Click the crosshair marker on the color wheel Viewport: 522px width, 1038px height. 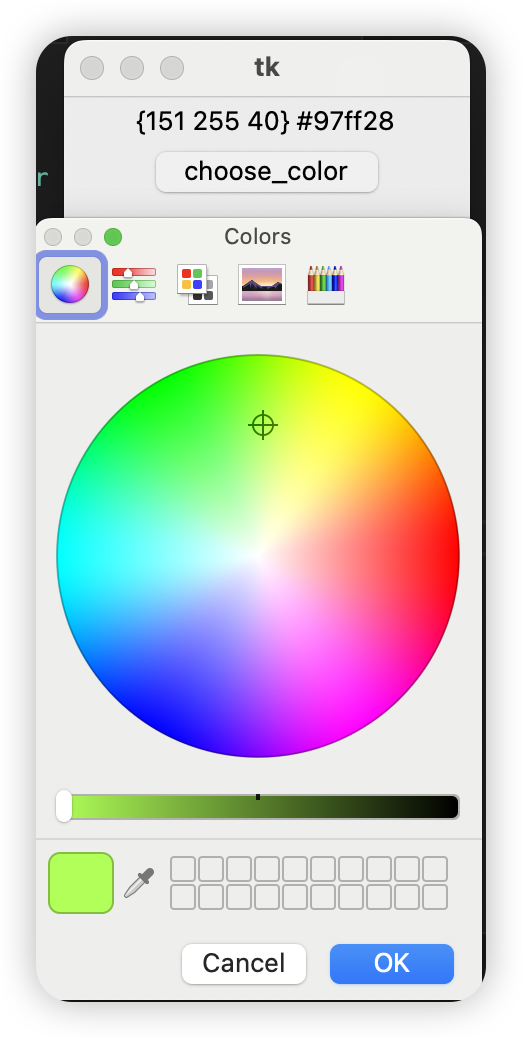point(263,425)
